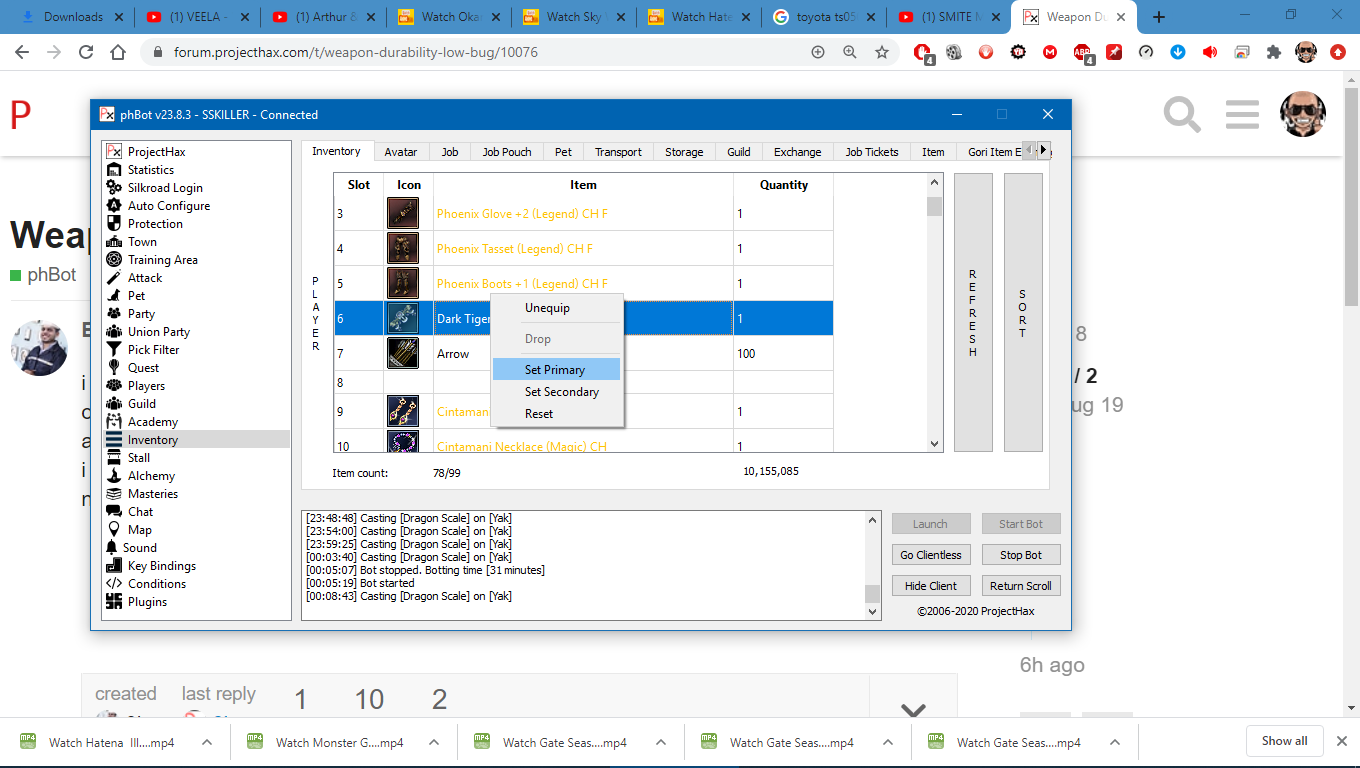Click the Phoenix Glove item icon
This screenshot has width=1360, height=768.
coord(403,214)
